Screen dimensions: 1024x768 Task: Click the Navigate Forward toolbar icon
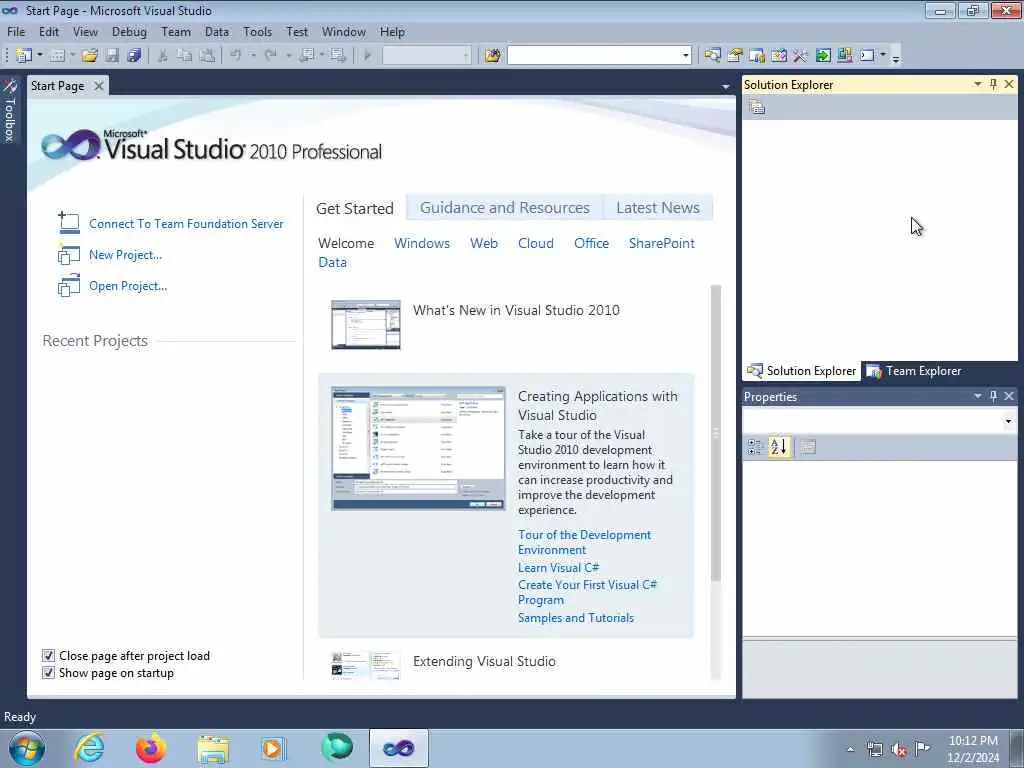(x=338, y=56)
